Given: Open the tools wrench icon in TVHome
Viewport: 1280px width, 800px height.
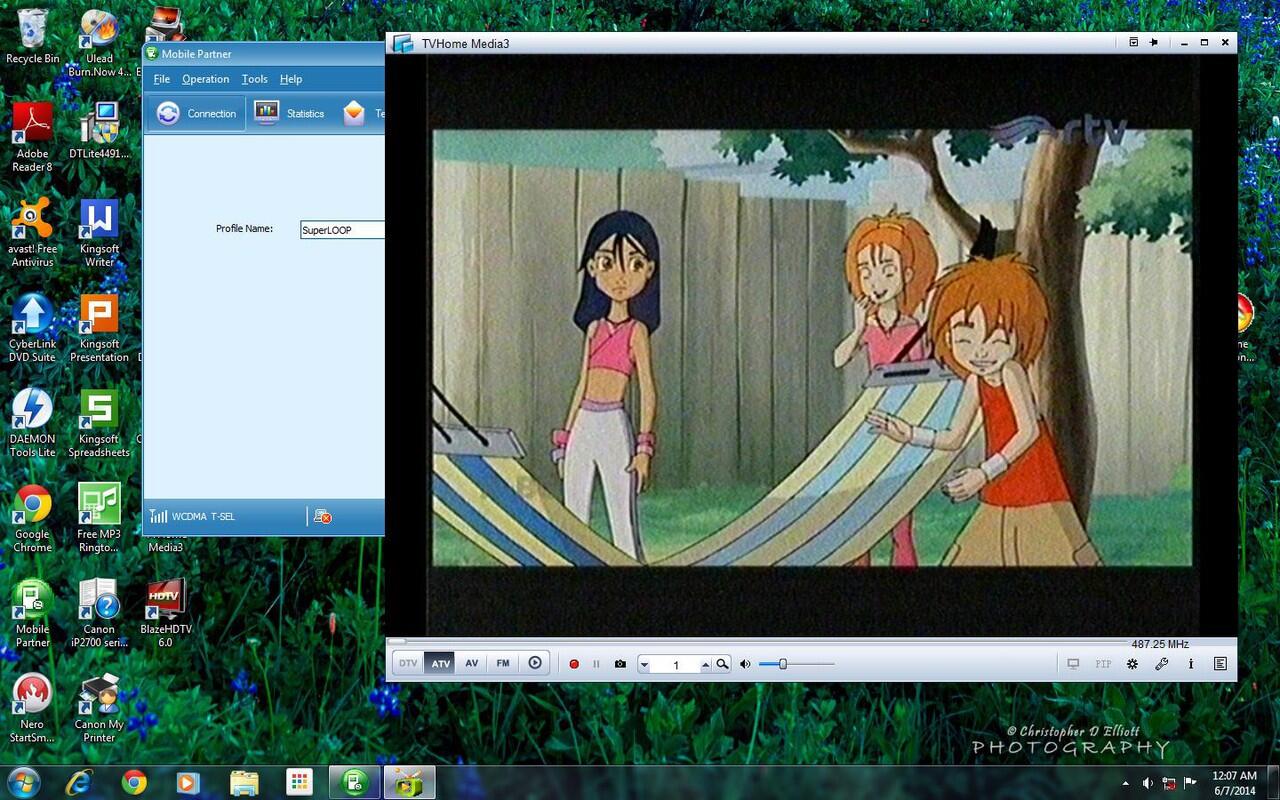Looking at the screenshot, I should tap(1162, 664).
